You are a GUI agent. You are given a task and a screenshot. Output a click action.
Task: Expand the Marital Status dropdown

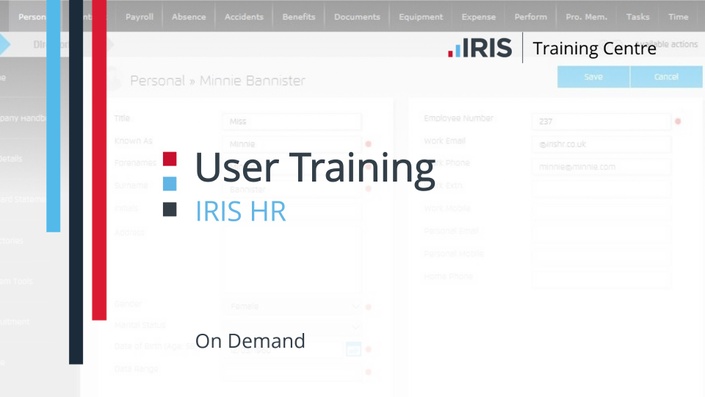292,326
